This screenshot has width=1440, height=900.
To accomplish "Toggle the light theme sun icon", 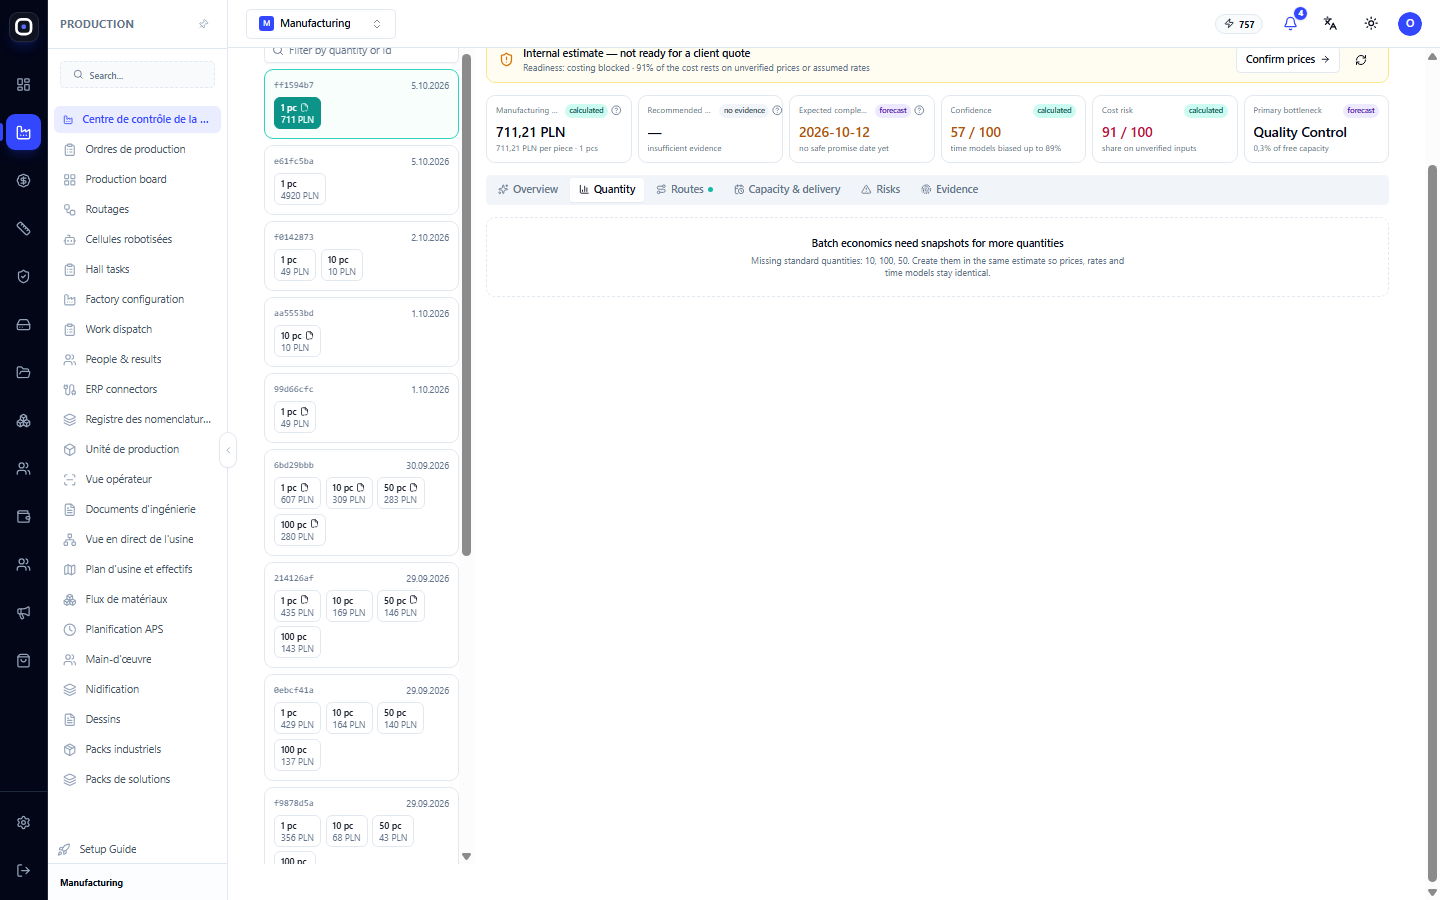I will 1371,23.
